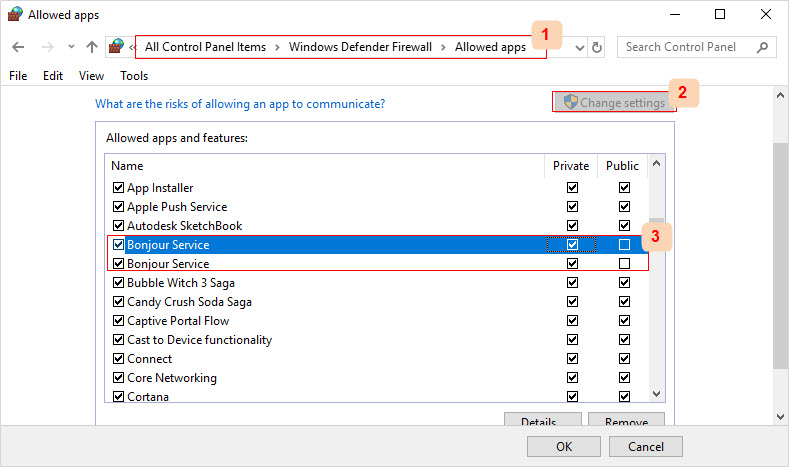Click the Allowed apps breadcrumb

pos(490,47)
